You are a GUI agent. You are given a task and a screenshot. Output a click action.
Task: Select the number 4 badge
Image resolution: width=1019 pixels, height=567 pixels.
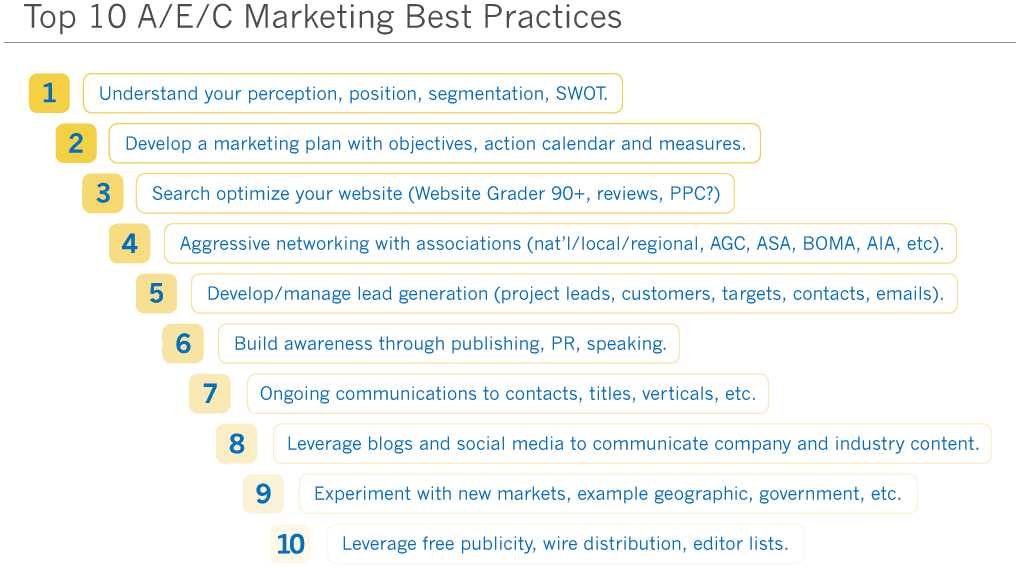(x=129, y=243)
